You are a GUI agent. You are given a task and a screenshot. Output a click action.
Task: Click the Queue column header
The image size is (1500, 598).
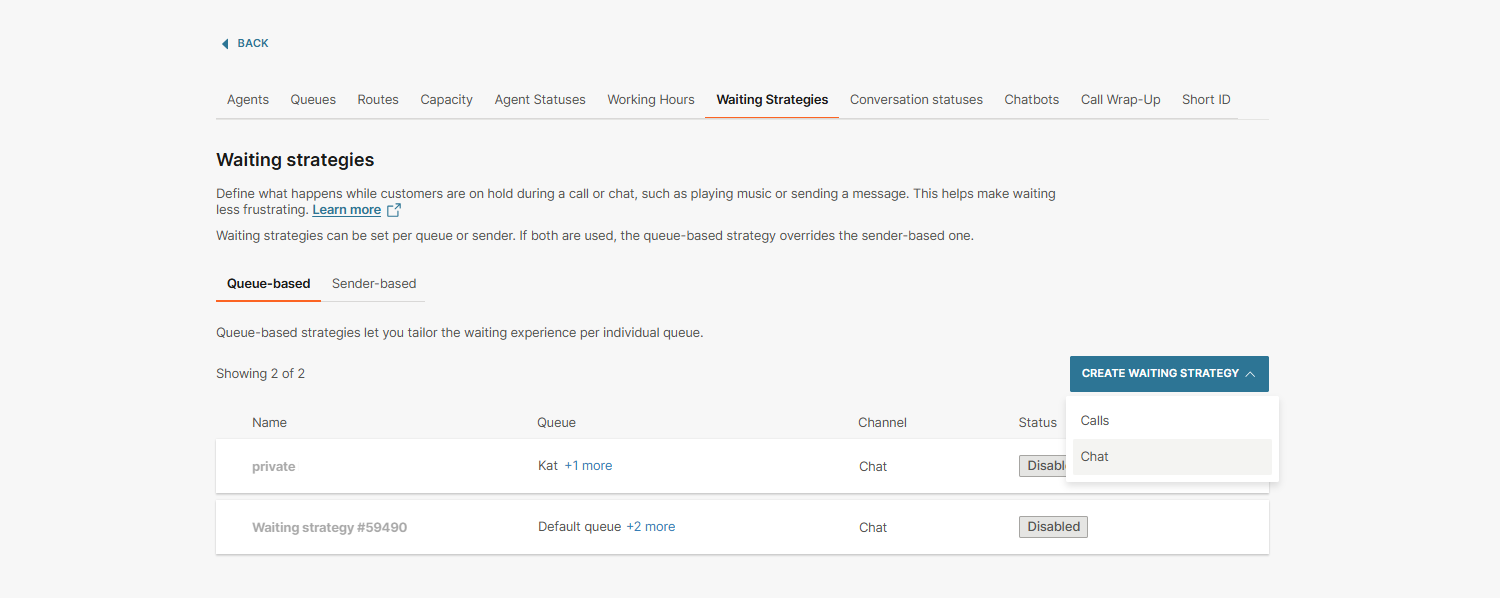(556, 423)
